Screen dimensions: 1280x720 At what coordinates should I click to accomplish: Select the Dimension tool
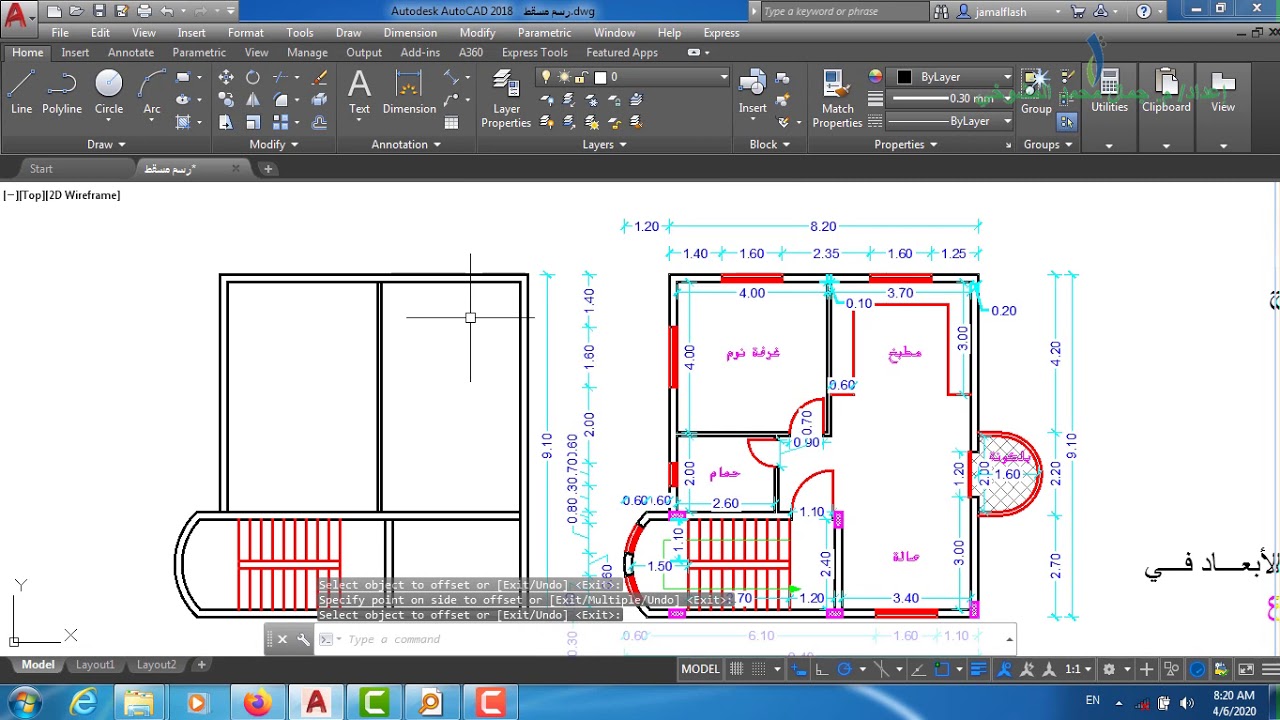pyautogui.click(x=409, y=92)
